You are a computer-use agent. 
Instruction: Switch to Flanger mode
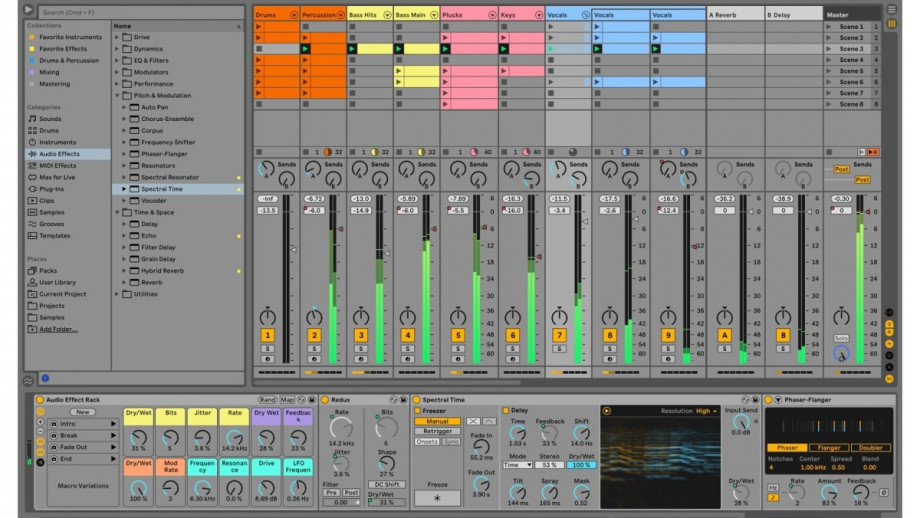click(829, 448)
